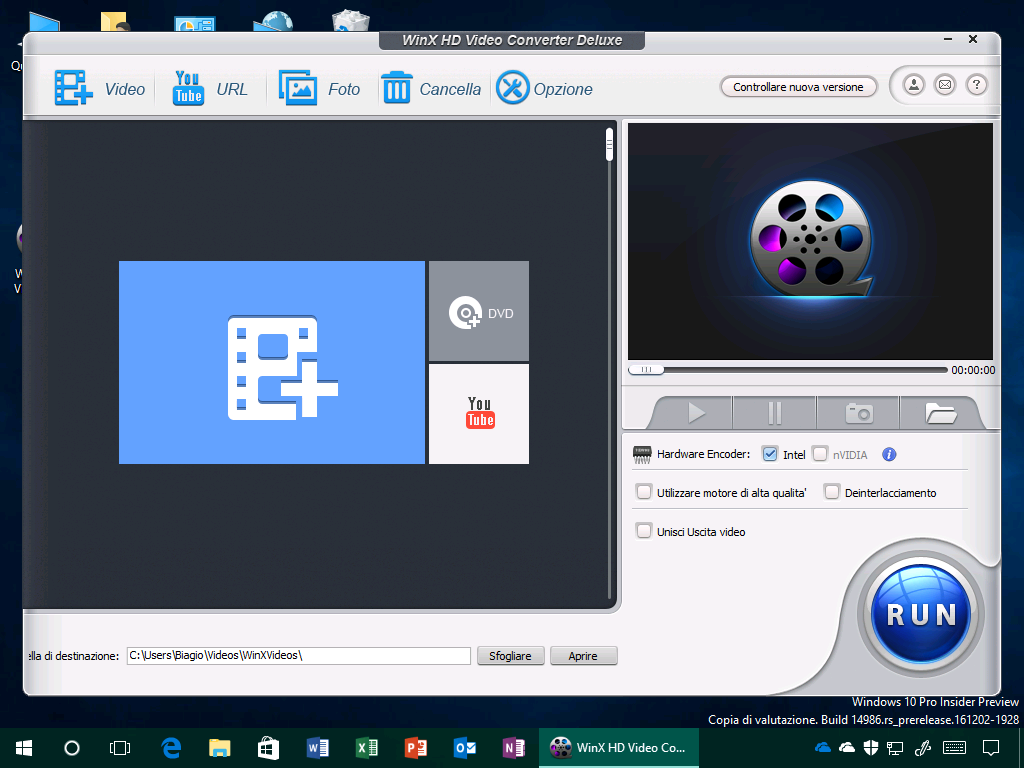Open Task View in taskbar
Screen dimensions: 1024x768
click(x=120, y=748)
